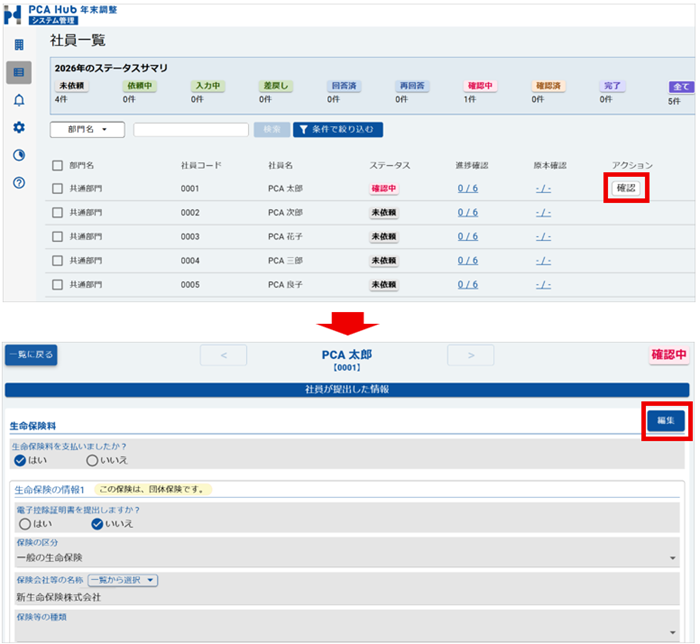Check the row for employee 0002
This screenshot has height=644, width=700.
[57, 212]
